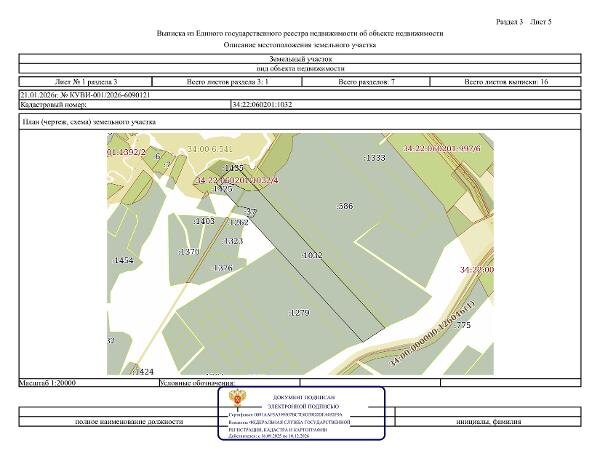Click the 'Раздел 3 Лист 5' page header
Viewport: 600px width, 464px height.
point(523,22)
